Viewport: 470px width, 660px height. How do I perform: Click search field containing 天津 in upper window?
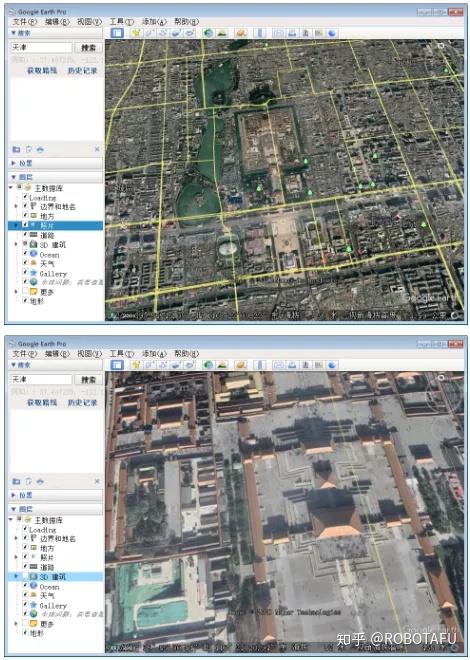(41, 48)
